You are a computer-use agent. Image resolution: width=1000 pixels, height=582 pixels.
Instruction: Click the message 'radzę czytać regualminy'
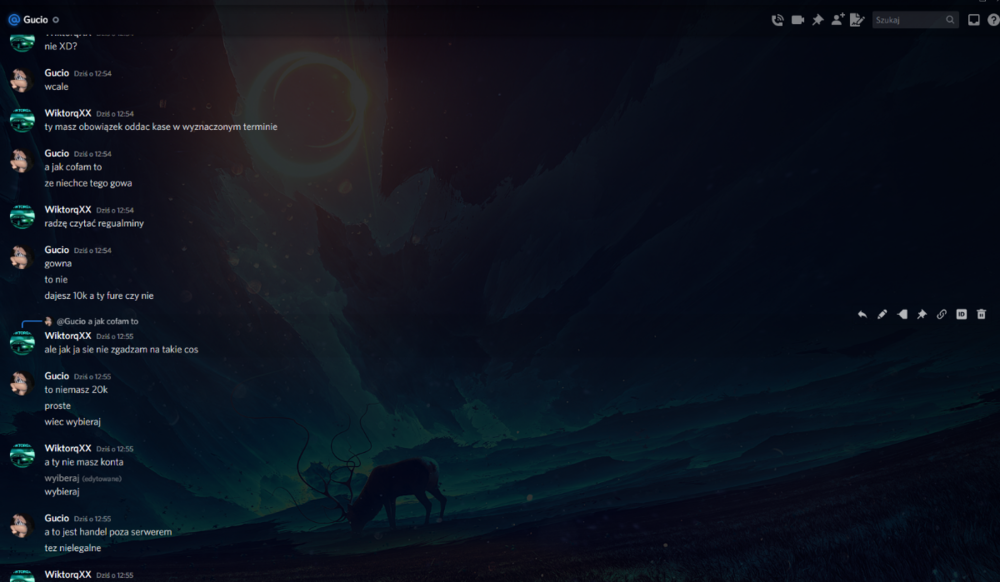pyautogui.click(x=94, y=223)
